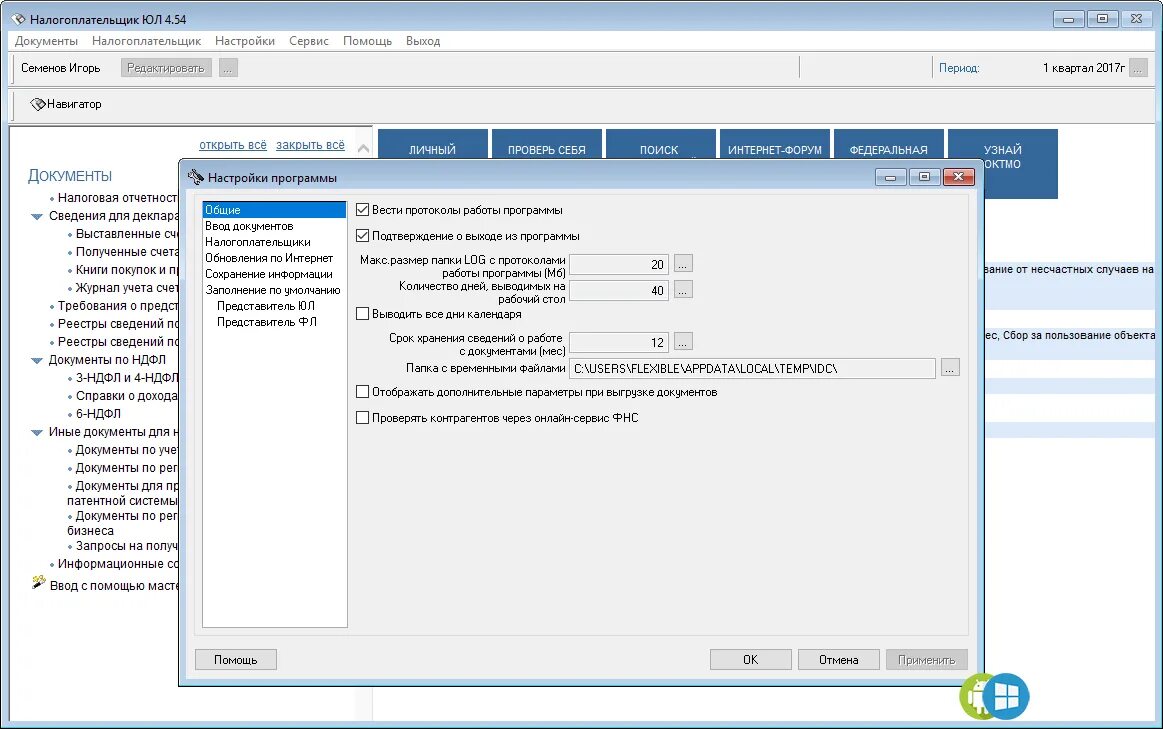Image resolution: width=1163 pixels, height=729 pixels.
Task: Collapse navigator panel with up chevron
Action: tap(363, 148)
